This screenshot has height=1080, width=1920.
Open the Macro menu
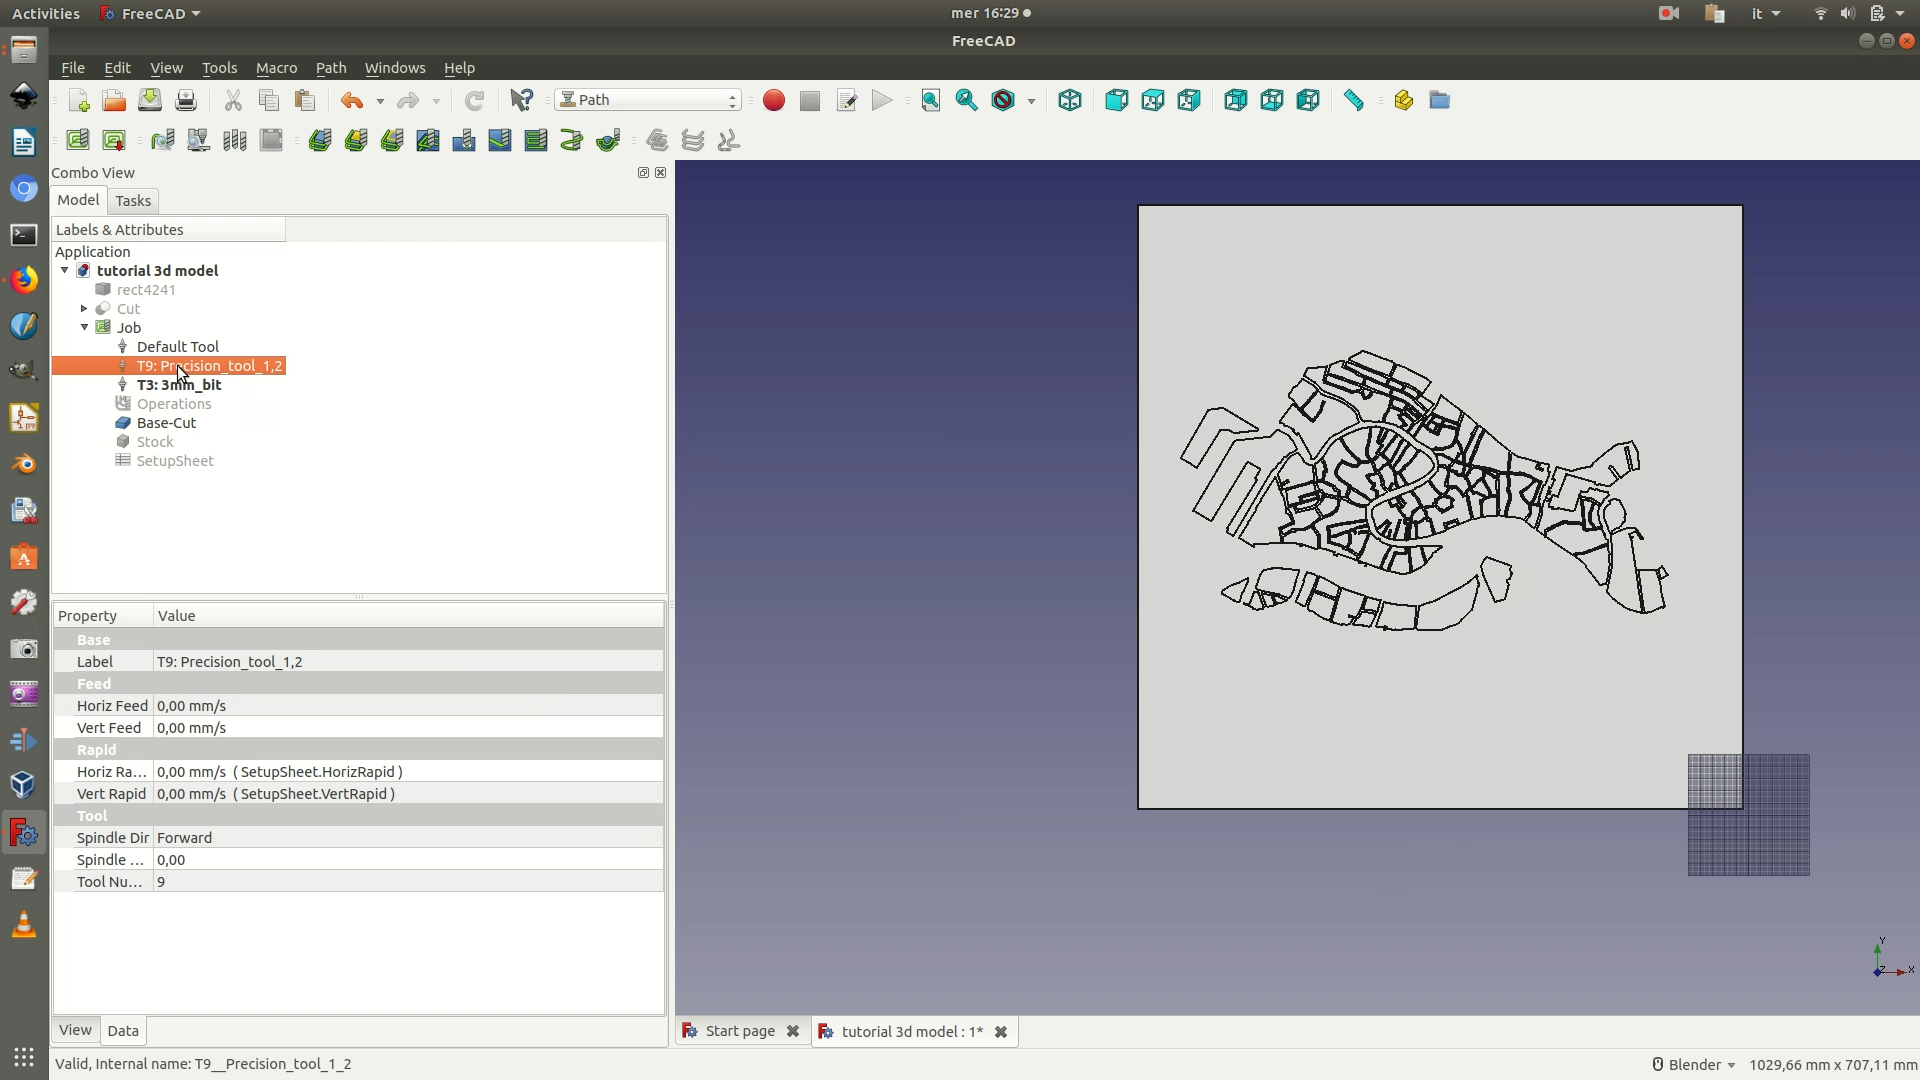276,68
